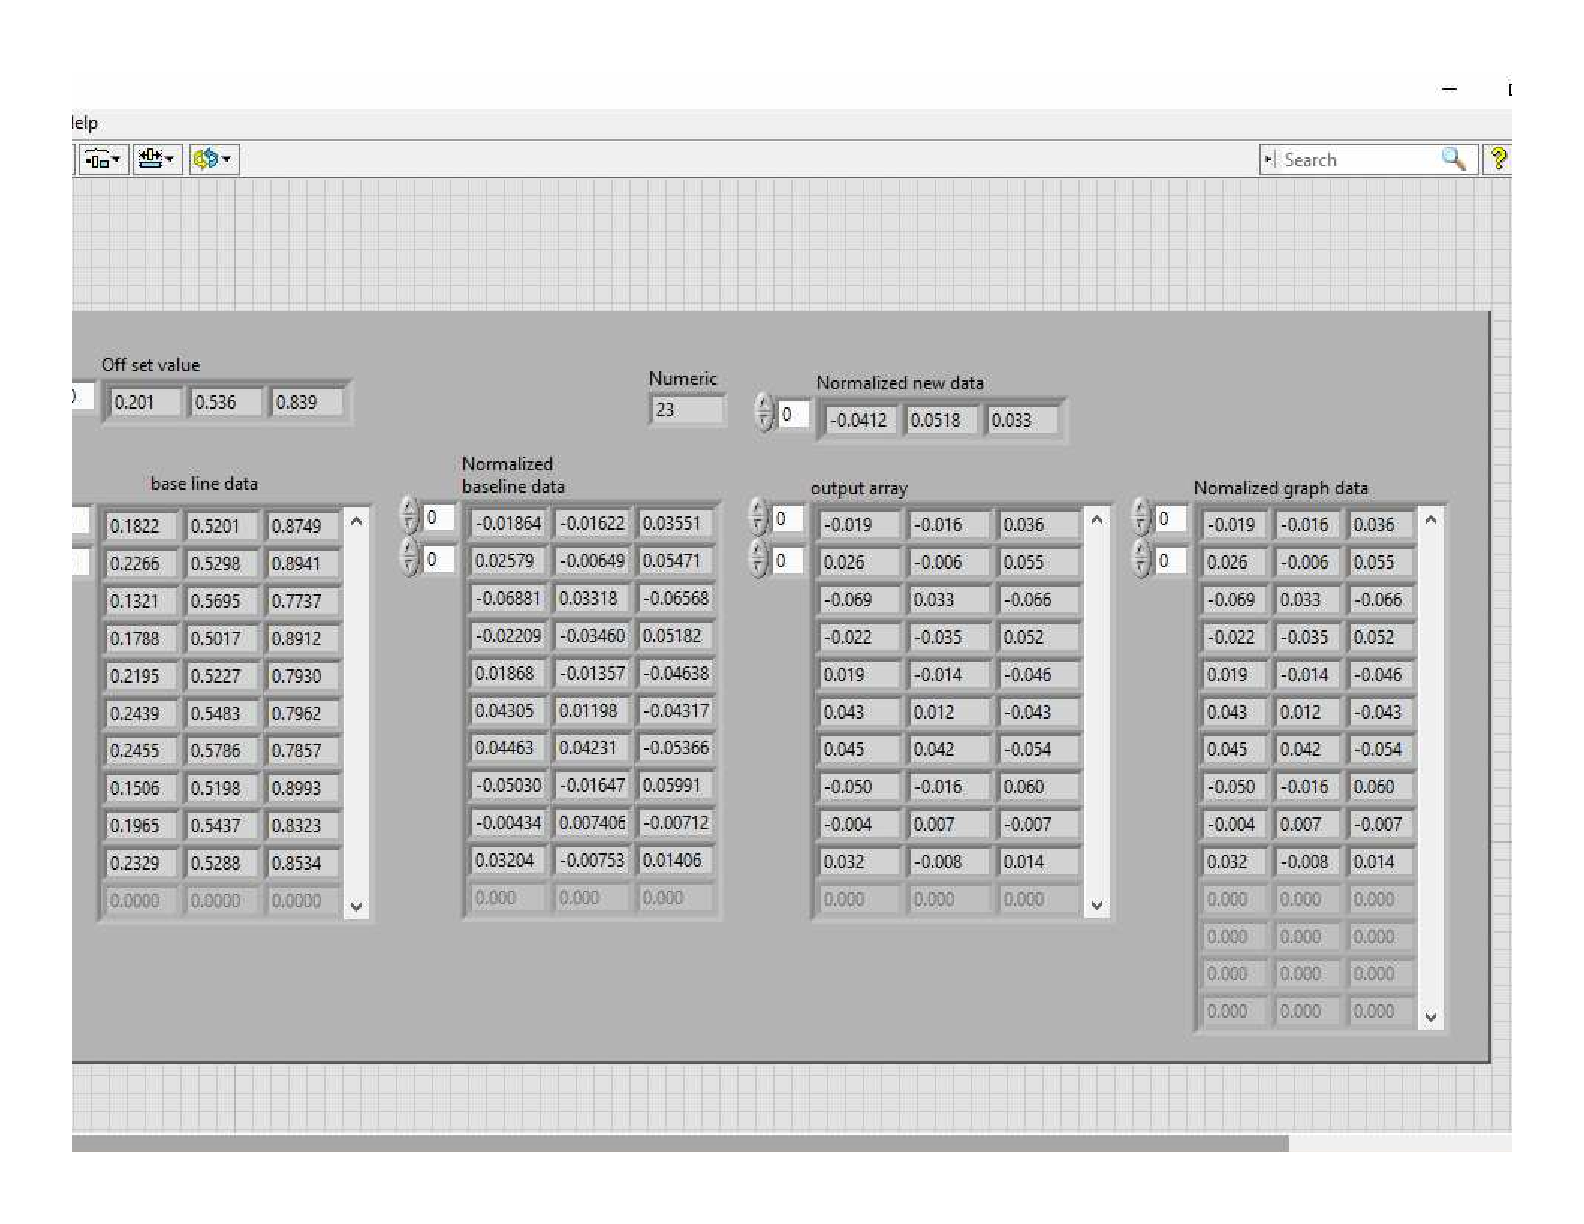Select the 0.201 Off set value cell

tap(145, 402)
